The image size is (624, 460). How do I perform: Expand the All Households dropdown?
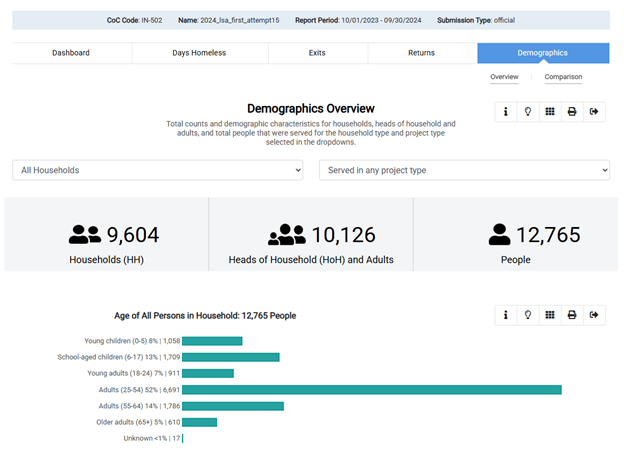(158, 170)
